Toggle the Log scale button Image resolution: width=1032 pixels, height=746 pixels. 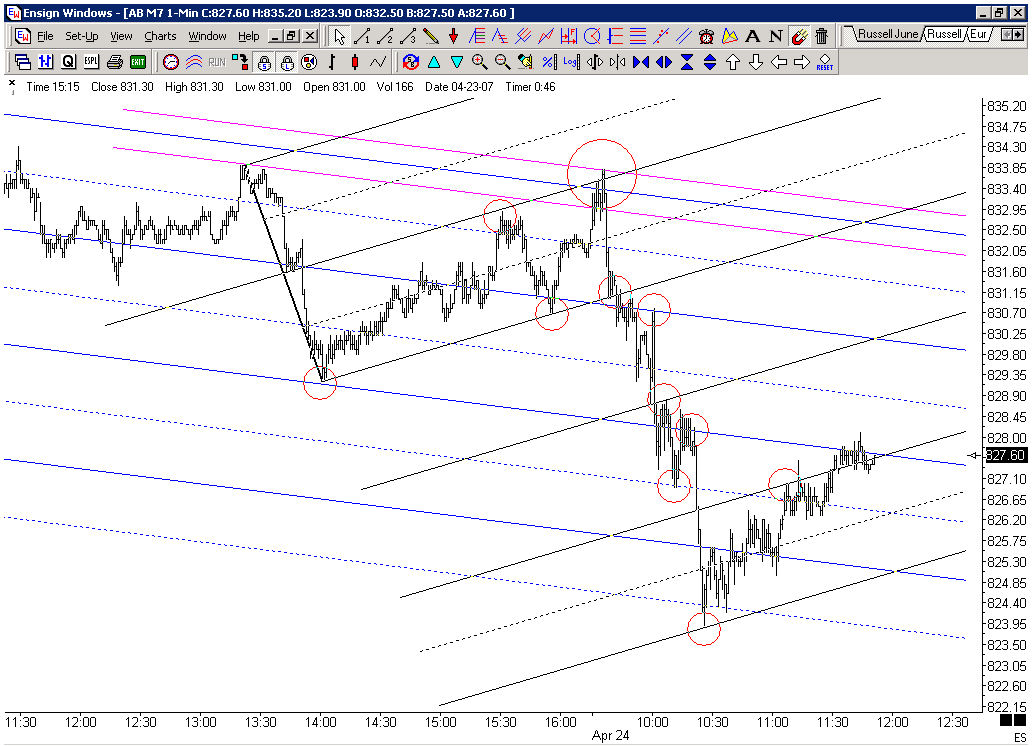(x=571, y=62)
